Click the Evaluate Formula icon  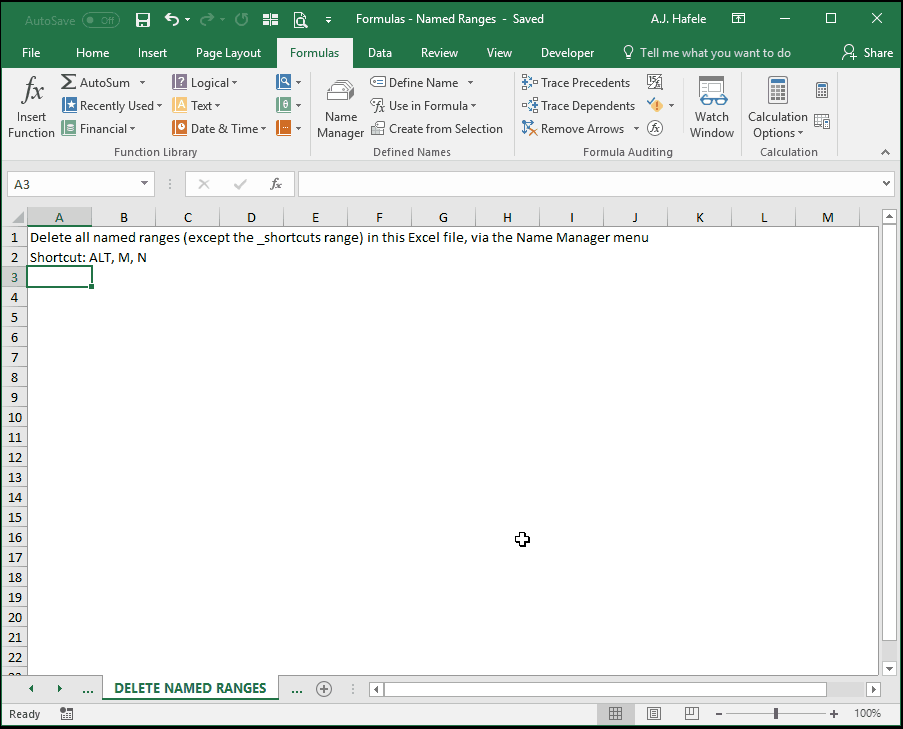[655, 128]
